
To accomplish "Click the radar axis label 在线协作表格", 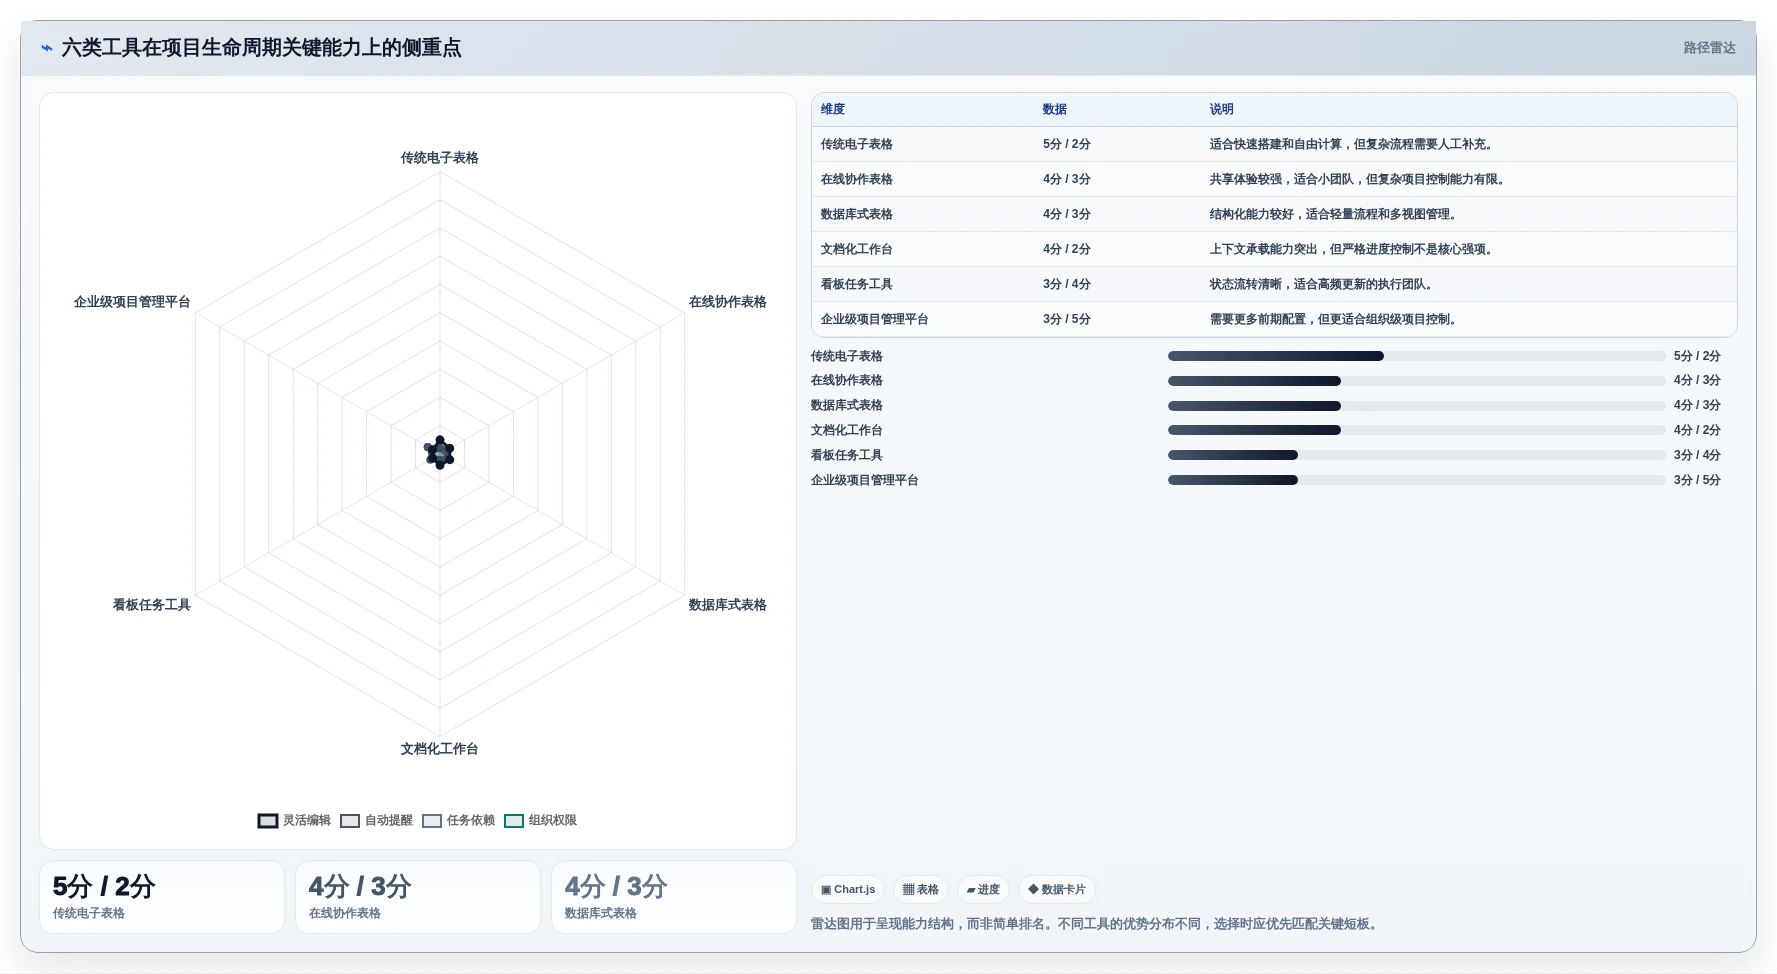I will point(728,302).
